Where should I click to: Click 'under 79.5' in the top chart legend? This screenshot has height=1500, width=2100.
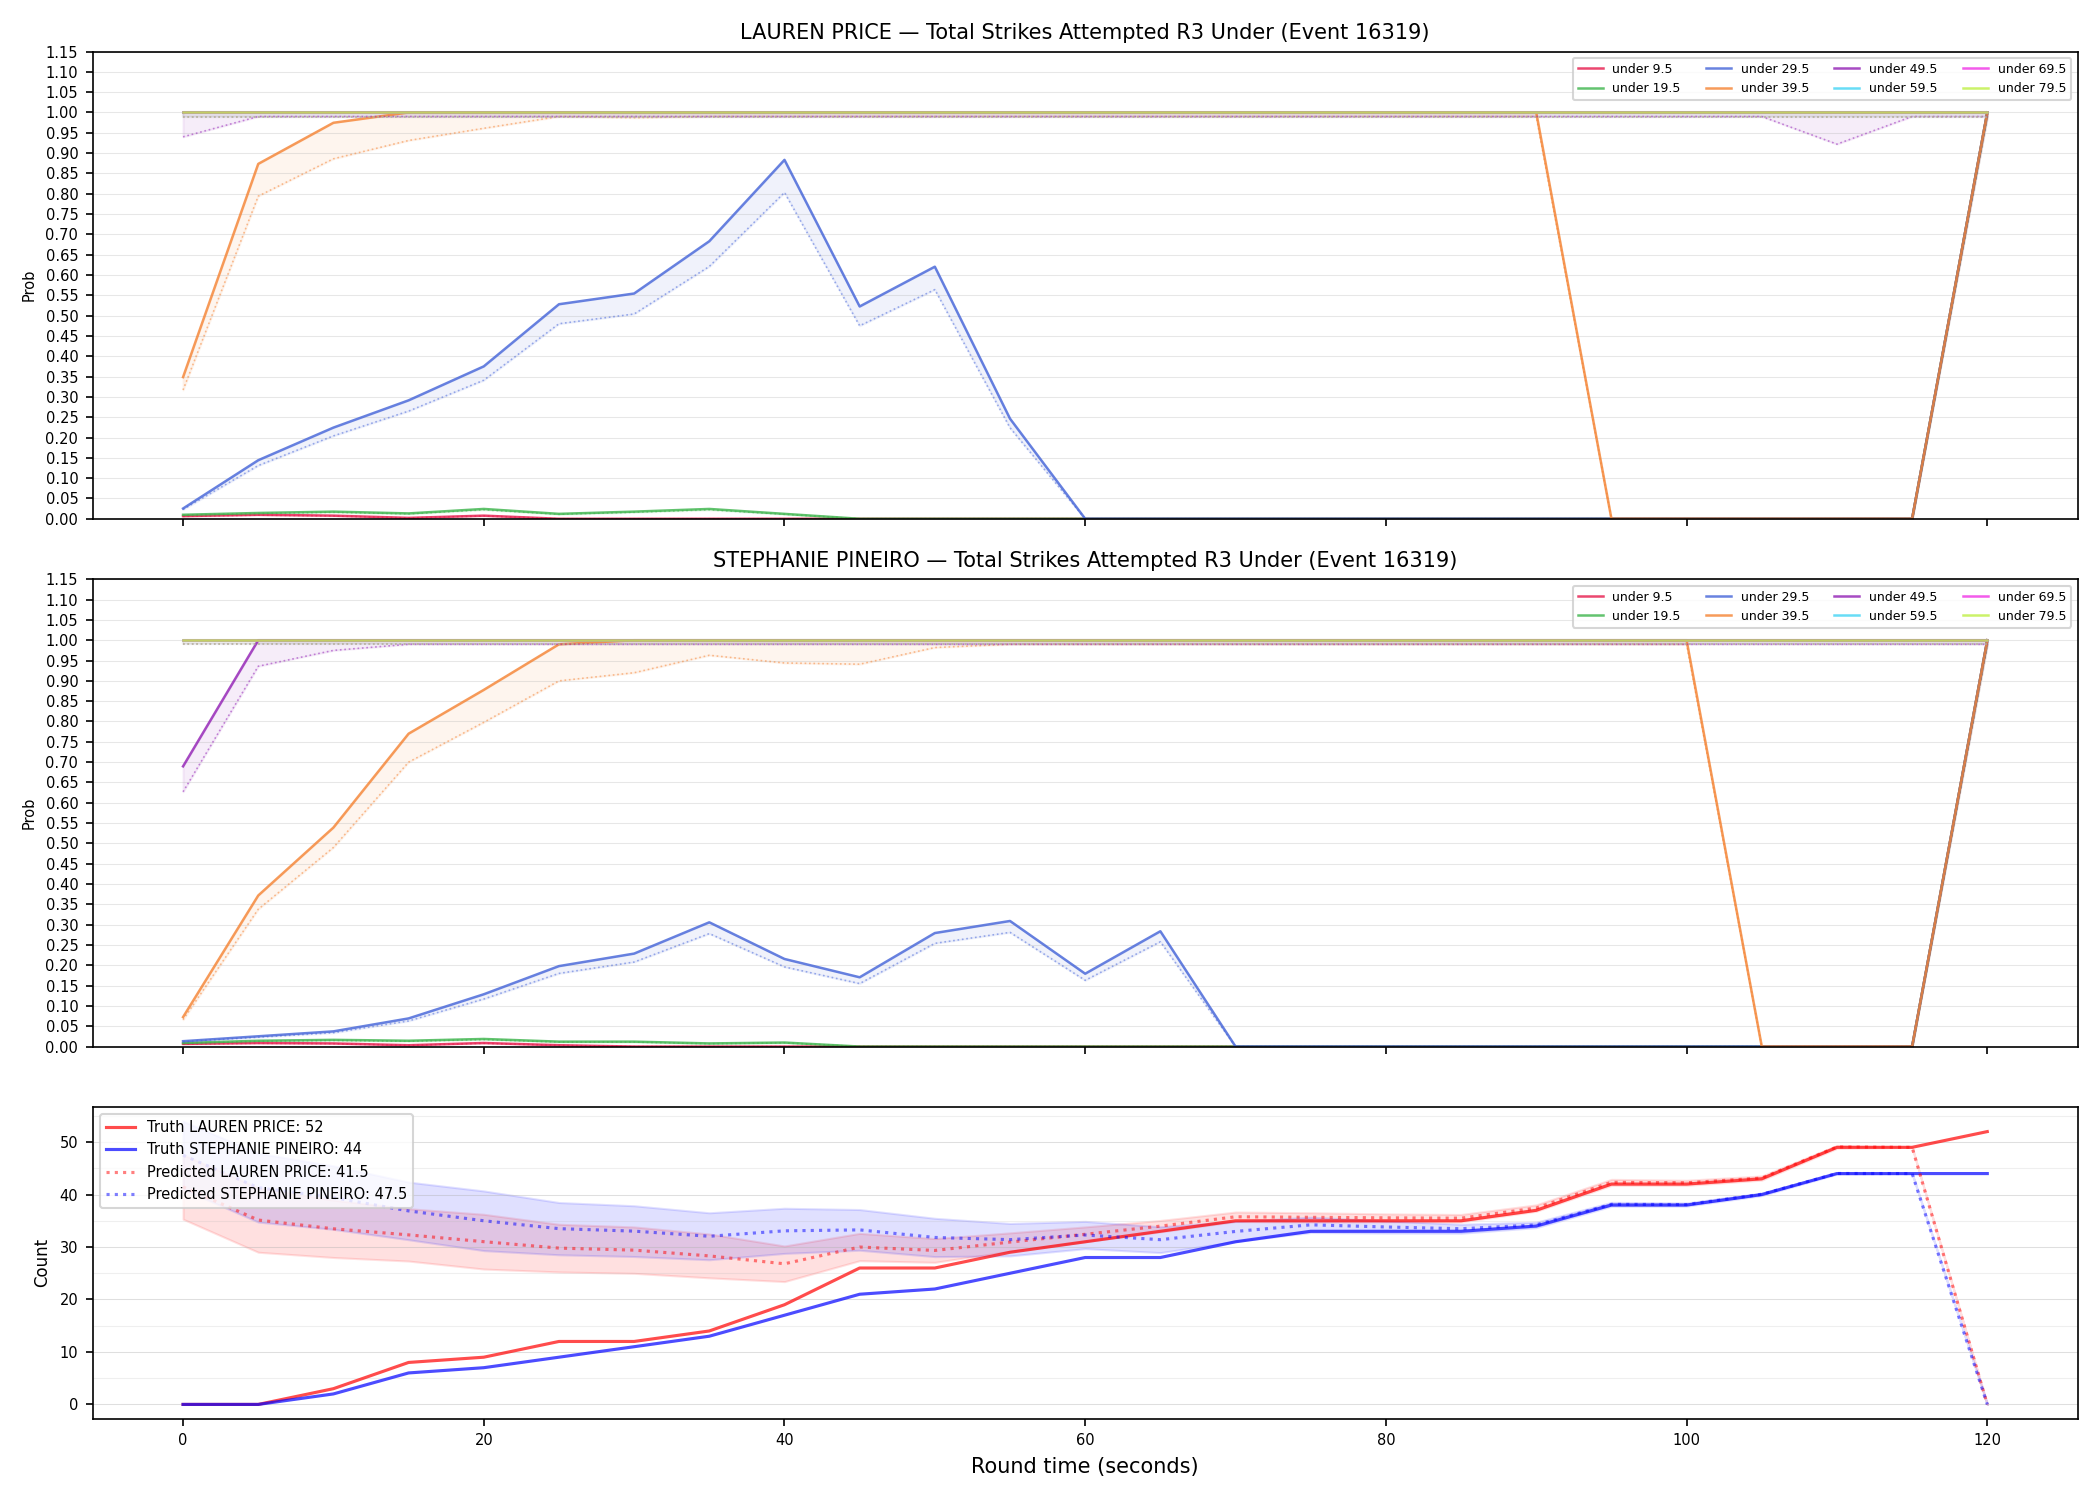[x=2031, y=88]
